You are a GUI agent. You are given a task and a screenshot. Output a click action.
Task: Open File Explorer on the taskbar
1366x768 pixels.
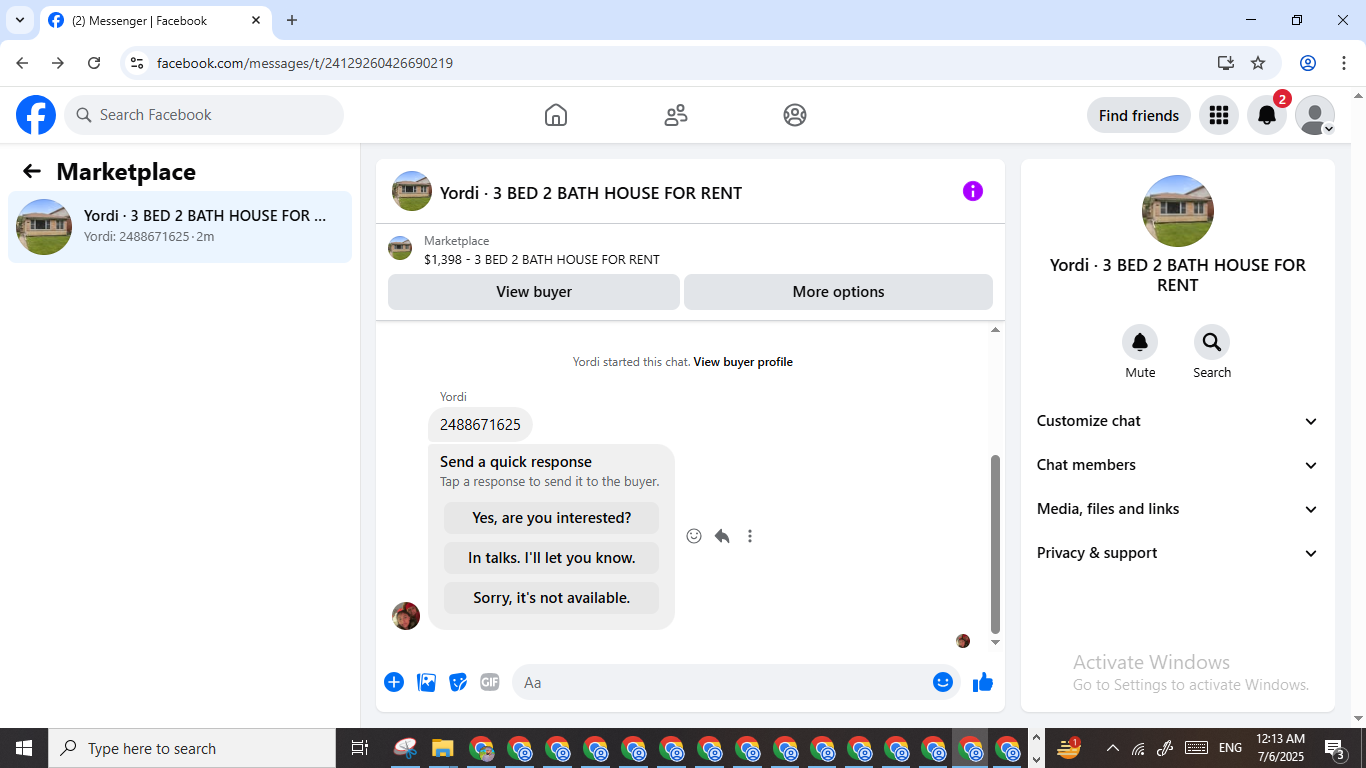click(443, 748)
